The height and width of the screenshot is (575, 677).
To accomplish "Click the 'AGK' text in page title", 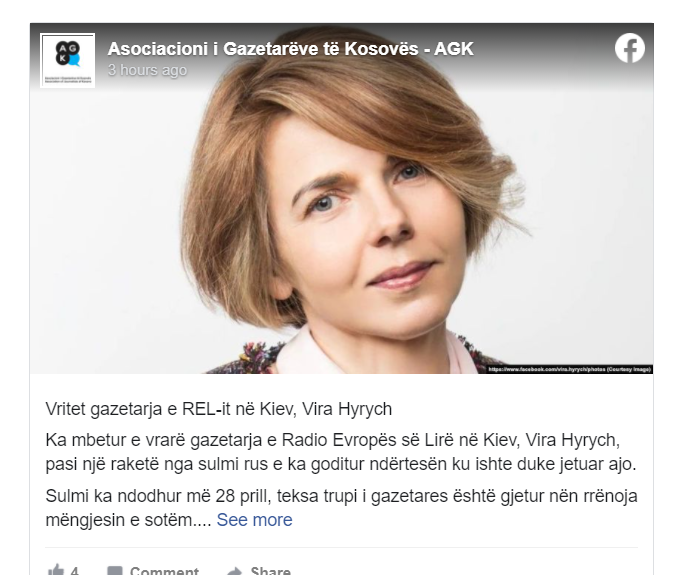I will point(454,49).
